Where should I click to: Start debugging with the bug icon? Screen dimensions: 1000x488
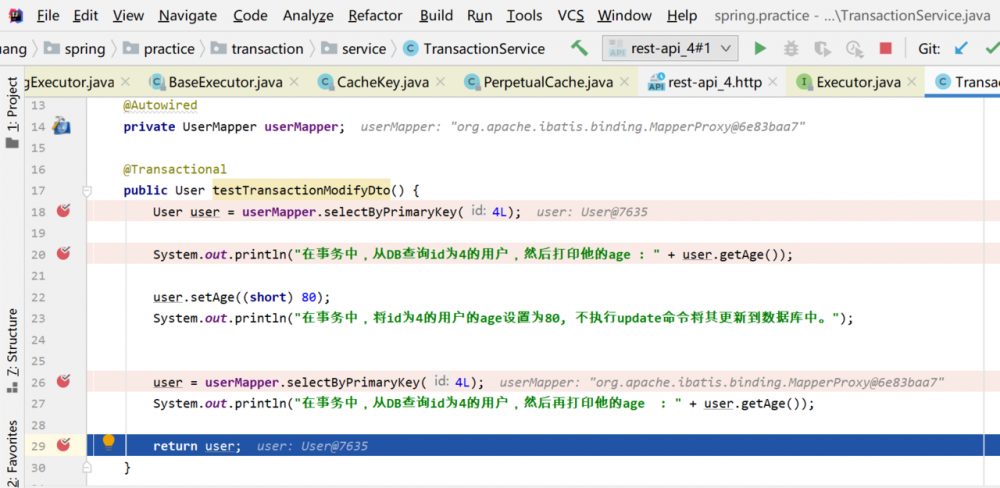[x=791, y=48]
